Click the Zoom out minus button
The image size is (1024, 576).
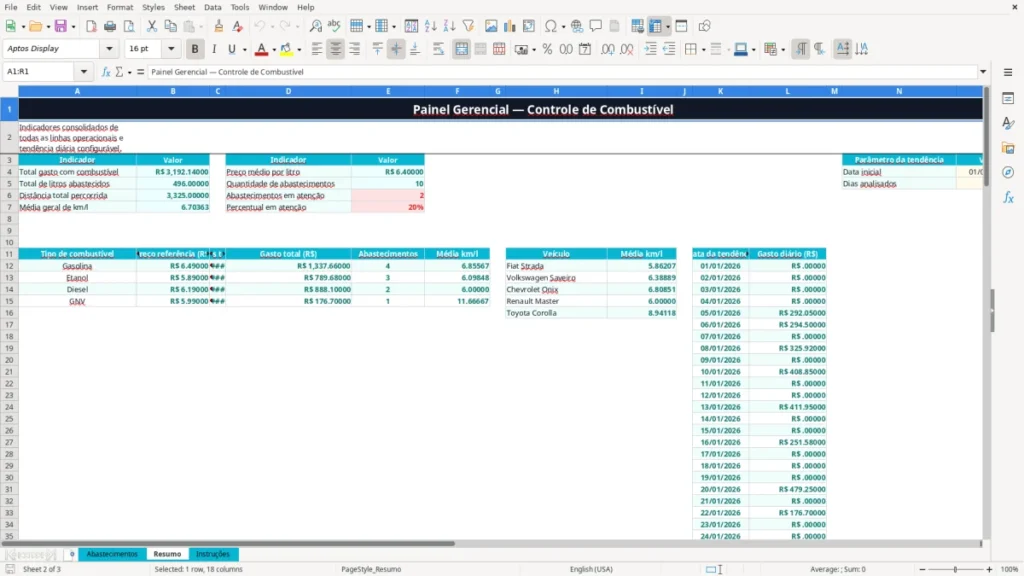click(922, 569)
